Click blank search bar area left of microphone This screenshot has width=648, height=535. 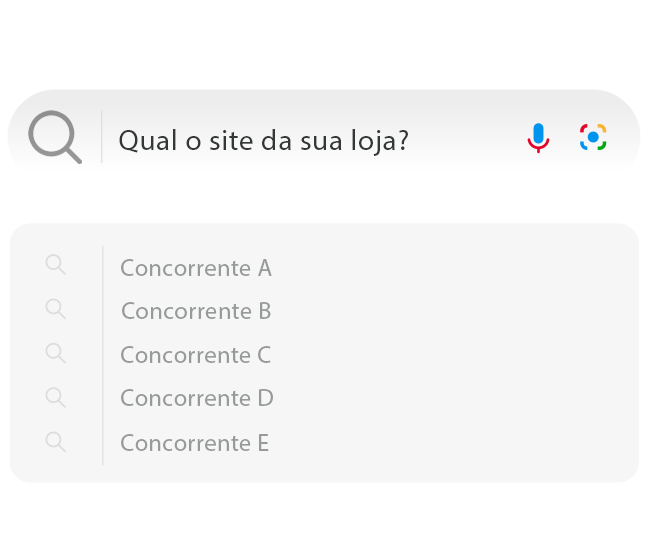tap(470, 138)
